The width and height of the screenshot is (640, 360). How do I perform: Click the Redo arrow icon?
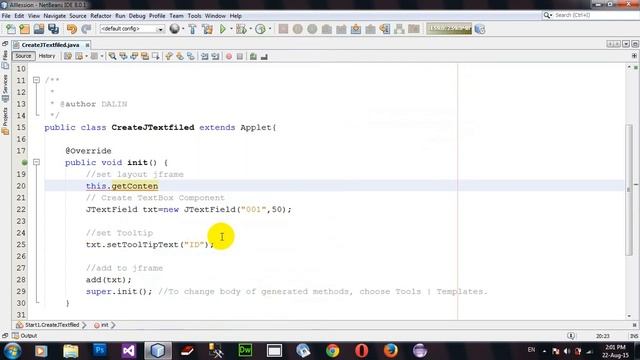(x=86, y=29)
